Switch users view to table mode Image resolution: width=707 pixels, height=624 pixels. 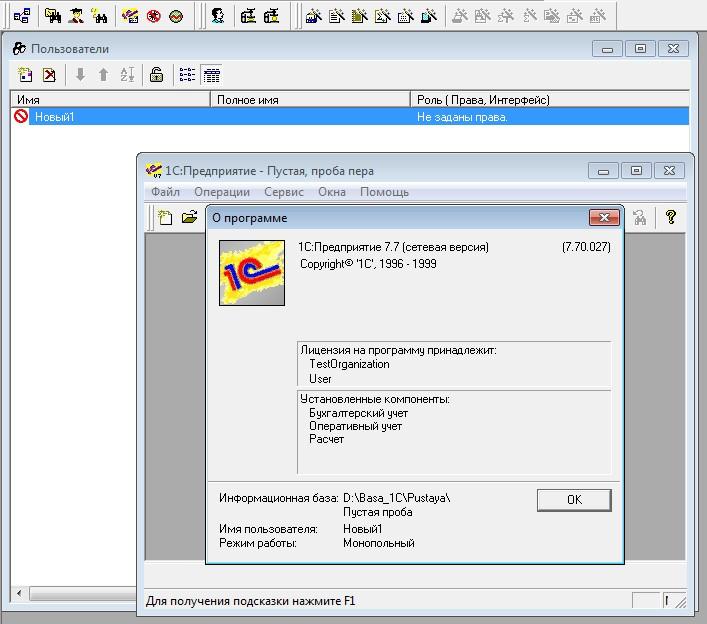pos(211,75)
